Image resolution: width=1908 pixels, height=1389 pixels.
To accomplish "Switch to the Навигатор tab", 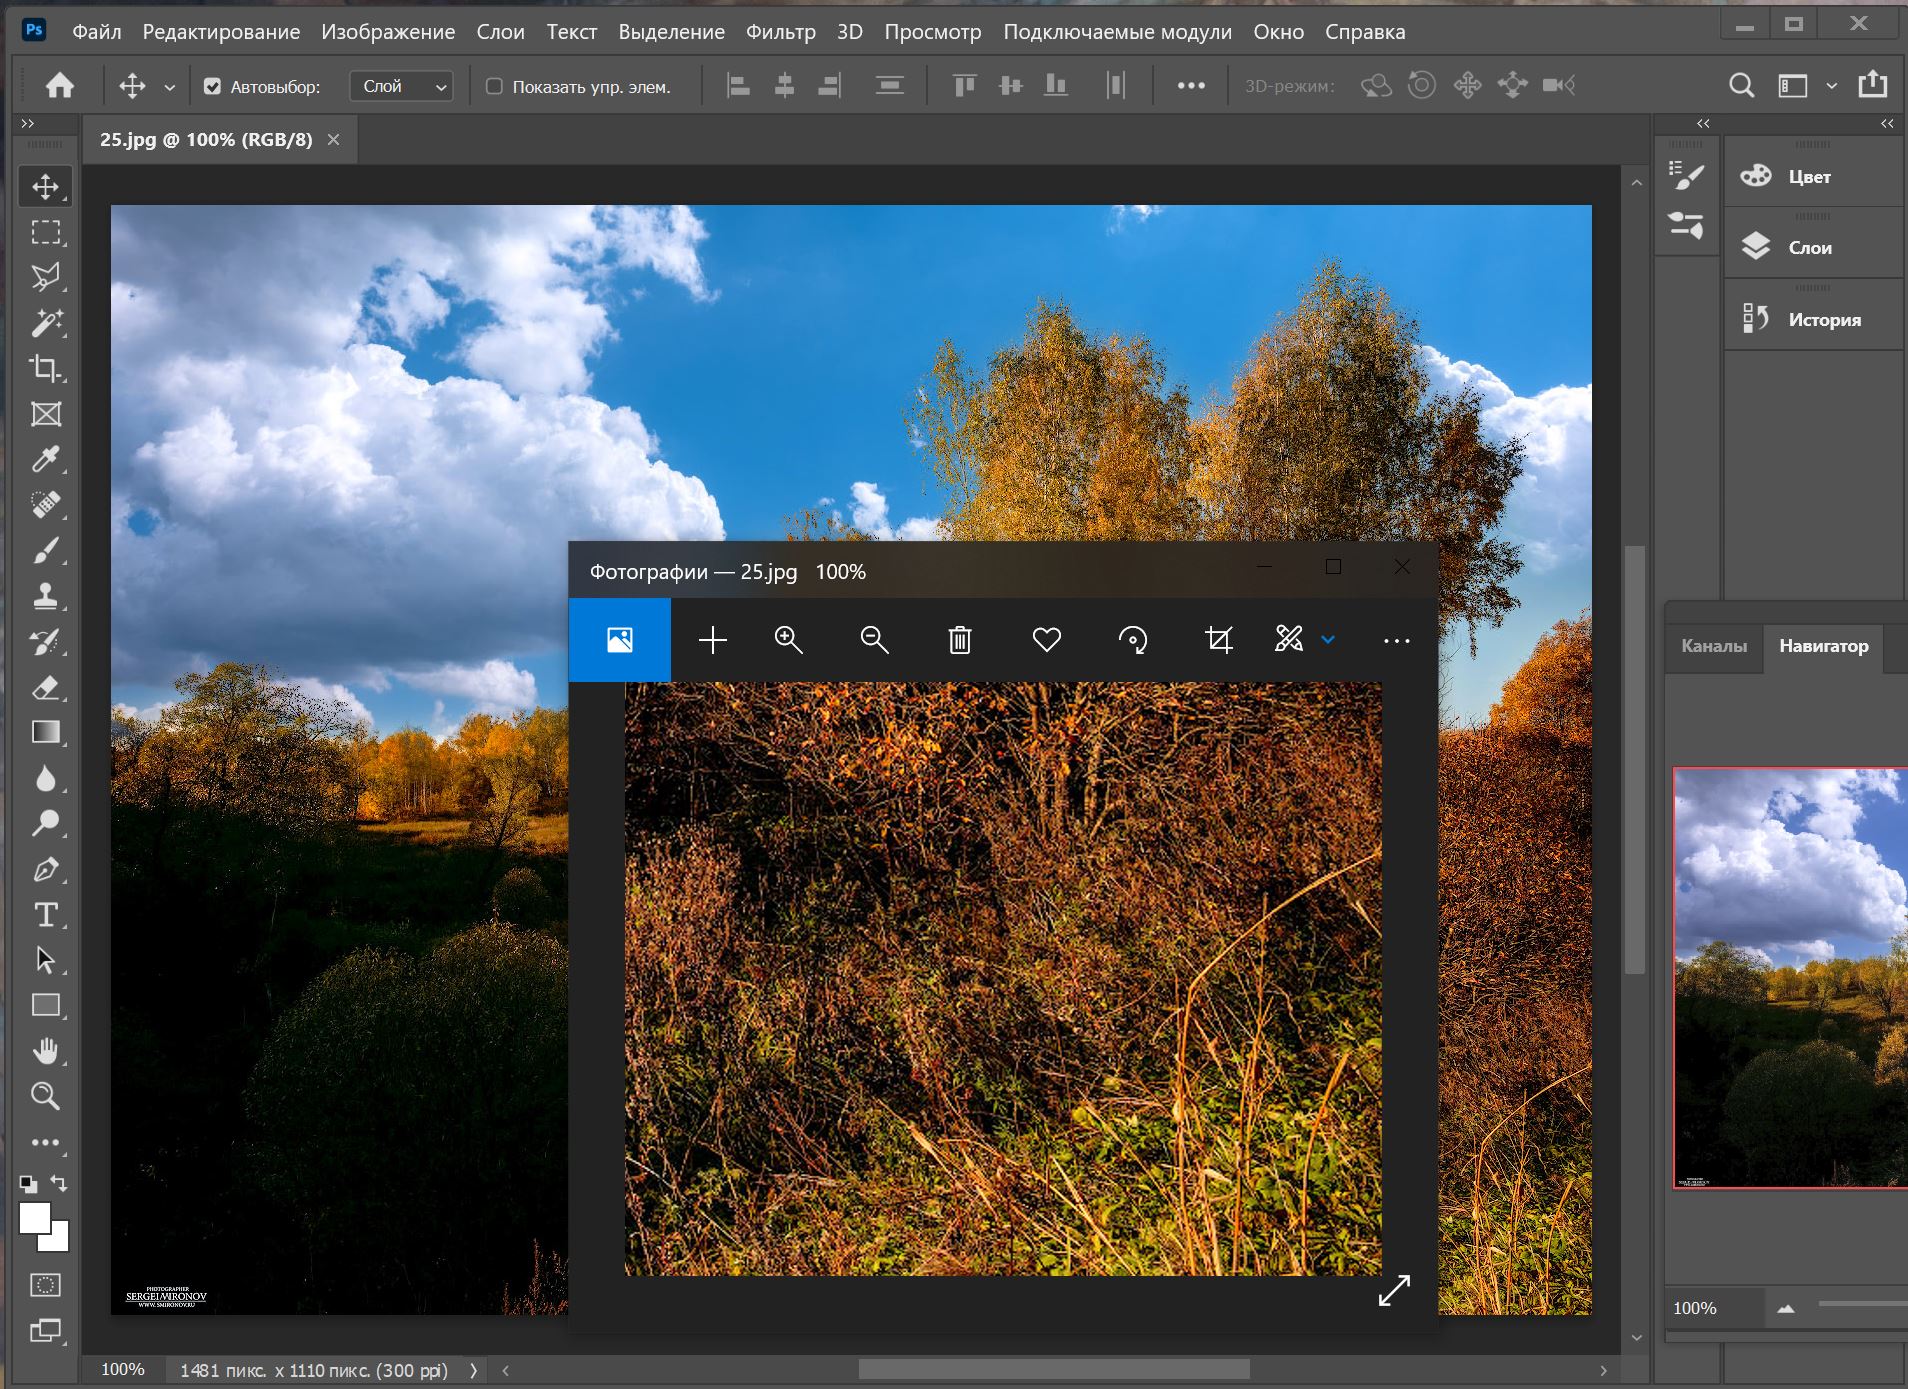I will (1823, 646).
